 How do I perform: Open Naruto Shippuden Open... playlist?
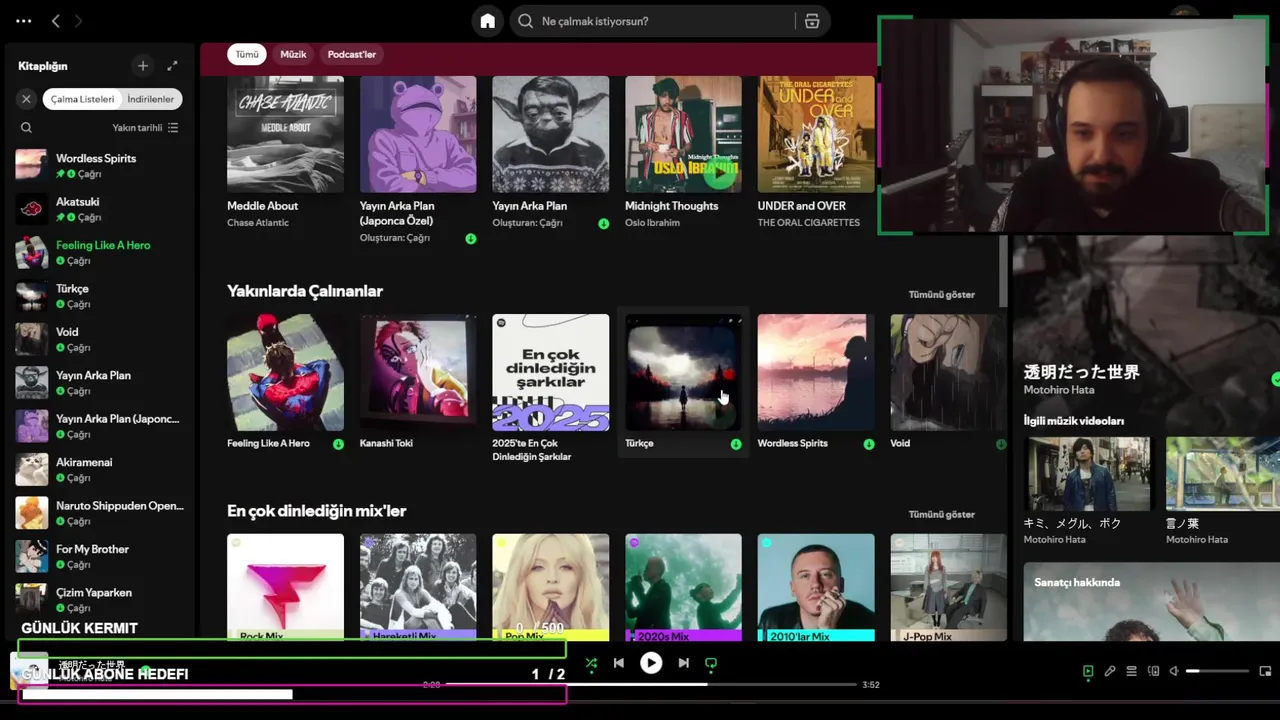[100, 513]
